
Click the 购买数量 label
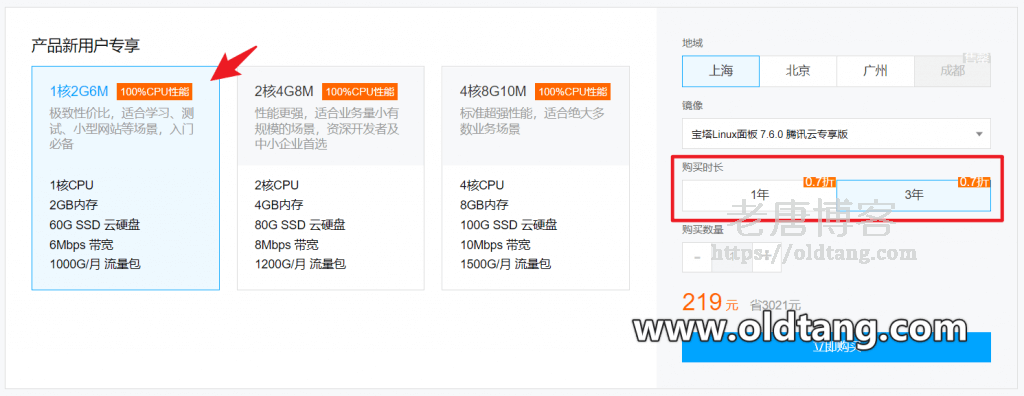[x=703, y=229]
